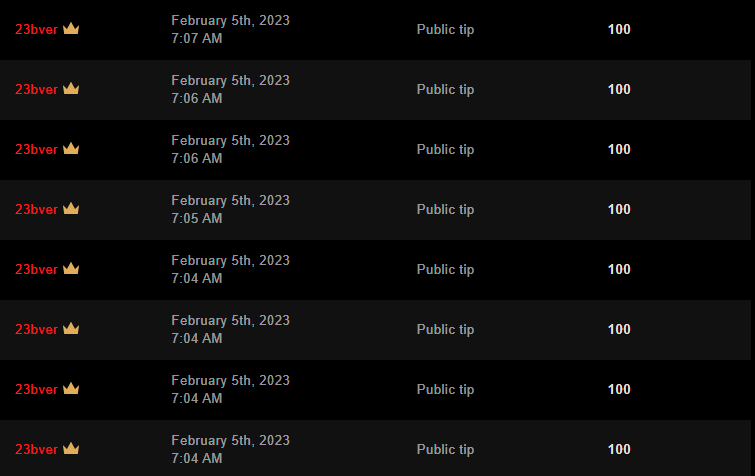Click the crown icon in the second 7:04 AM row
755x476 pixels.
(71, 329)
